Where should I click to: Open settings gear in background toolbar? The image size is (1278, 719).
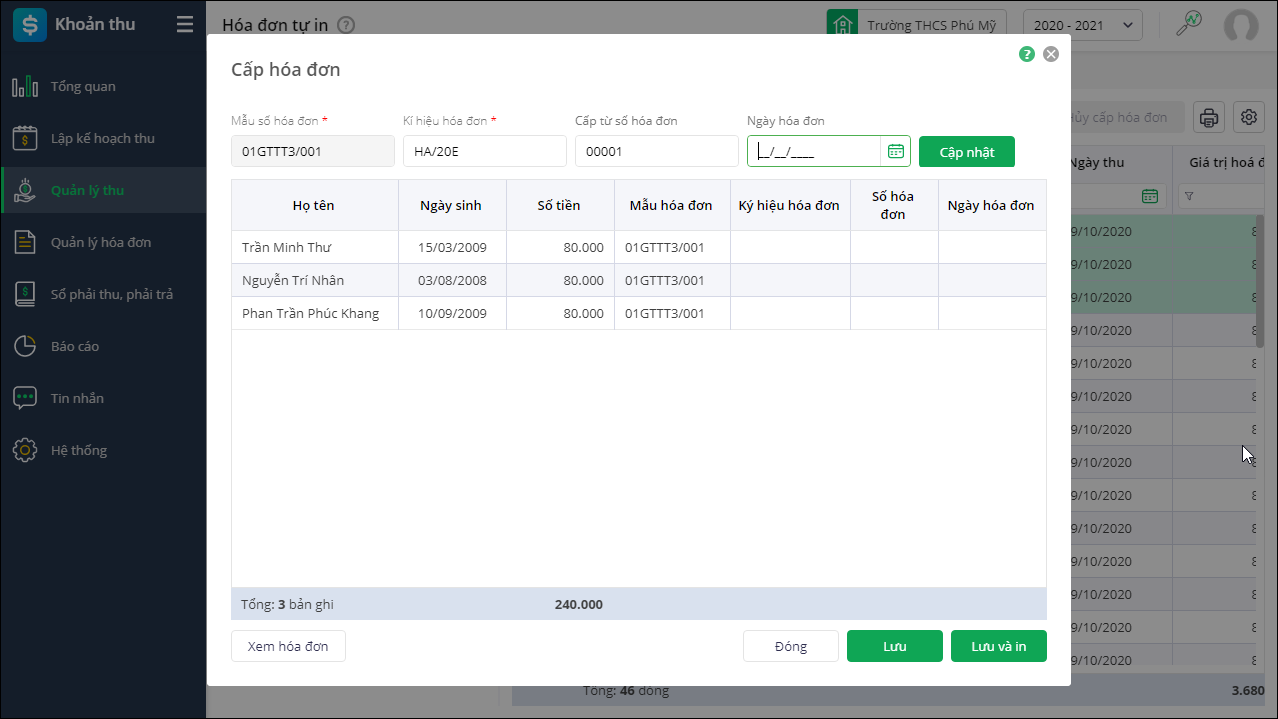[1249, 117]
